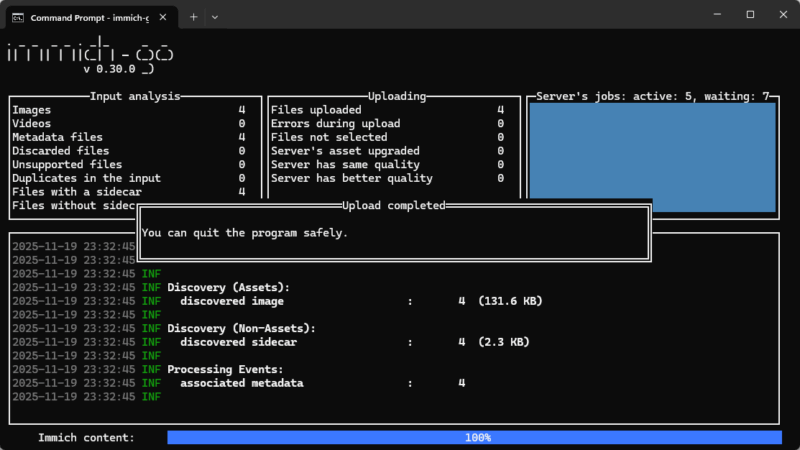Screen dimensions: 800x450
Task: Click the Files uploaded row
Action: pos(387,110)
